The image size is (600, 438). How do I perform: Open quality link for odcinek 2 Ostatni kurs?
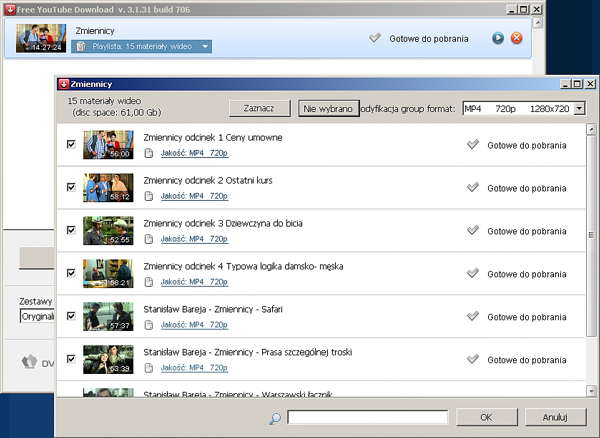(194, 196)
